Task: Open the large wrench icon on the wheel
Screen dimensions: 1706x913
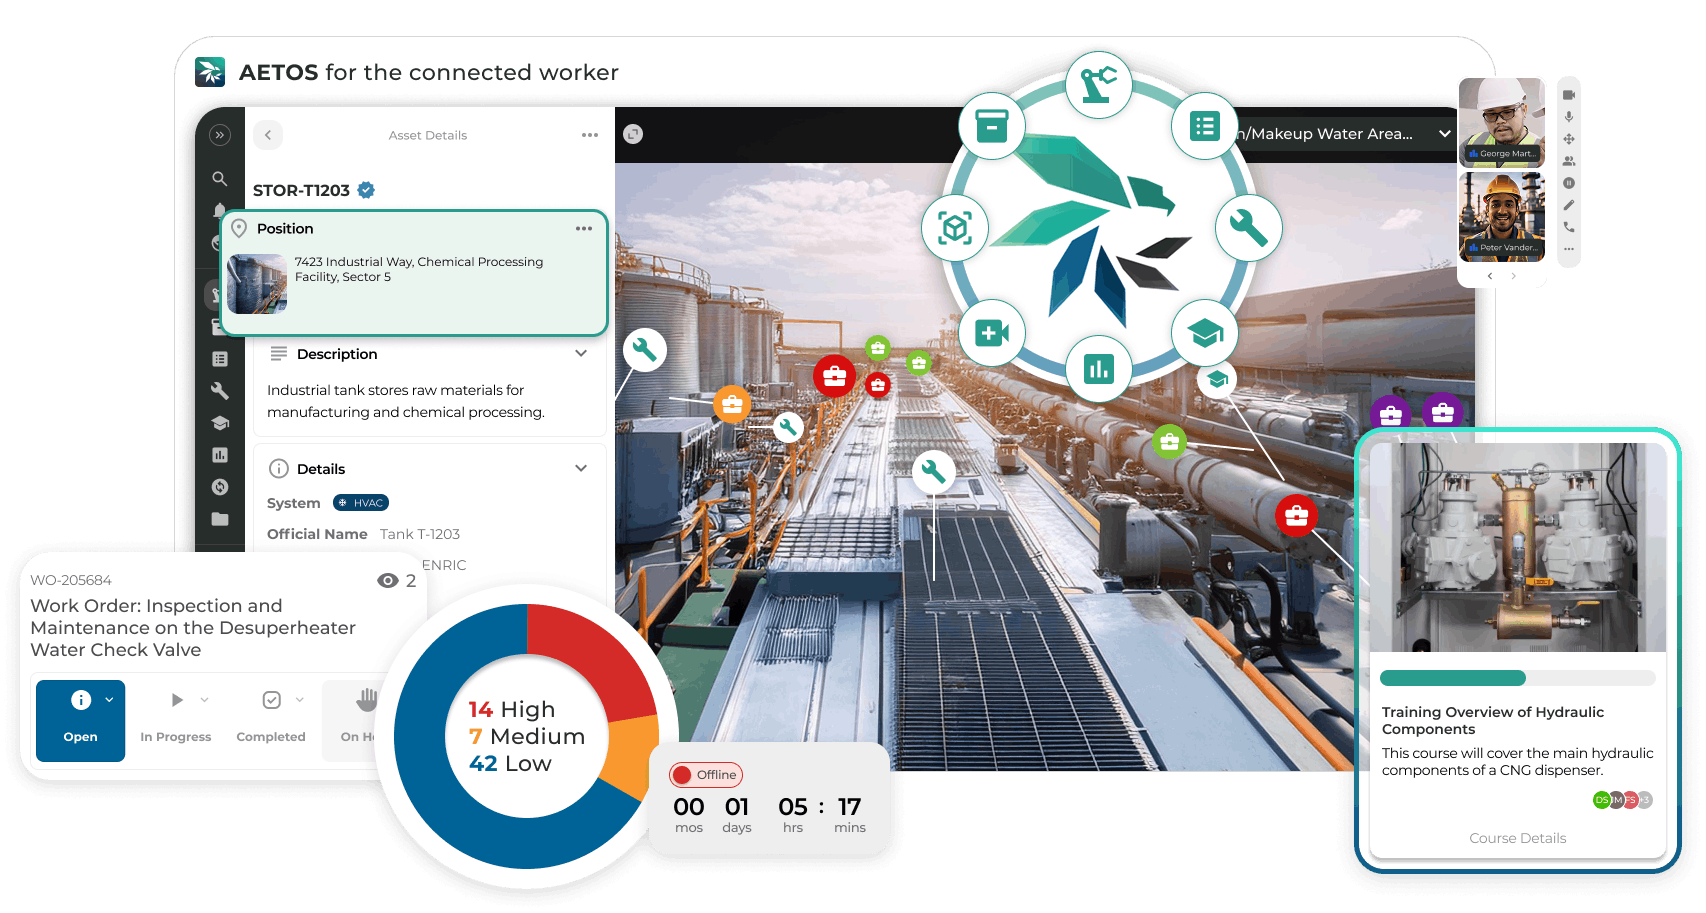Action: point(1248,228)
